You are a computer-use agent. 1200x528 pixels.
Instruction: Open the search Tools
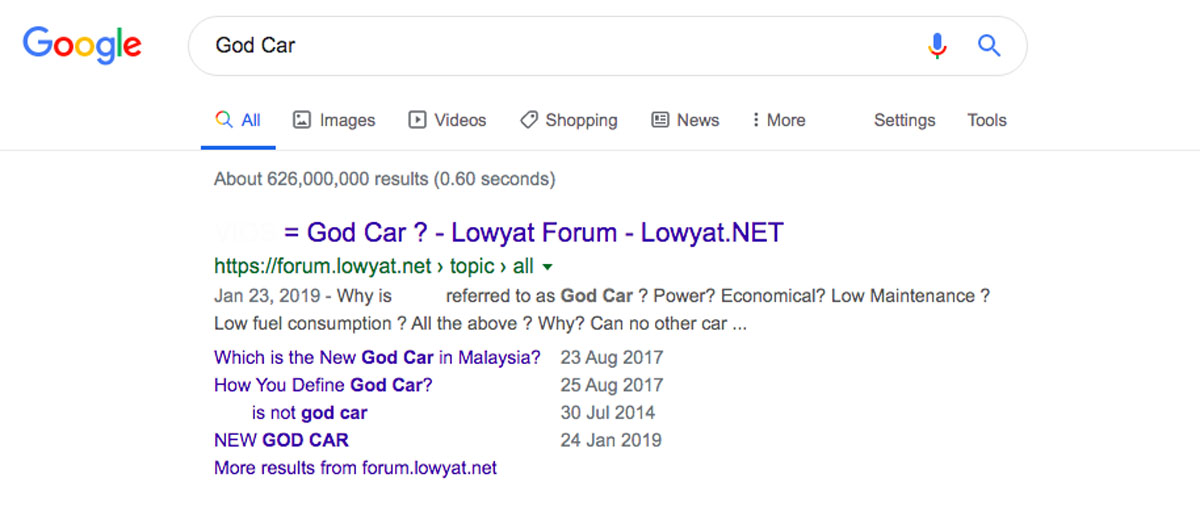986,120
